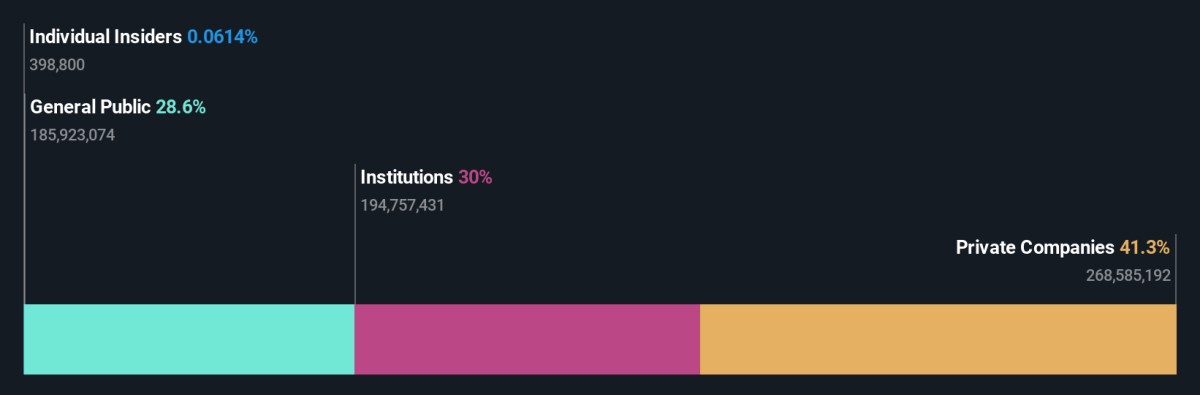
Task: Click the Institutions vertical marker line
Action: 355,235
